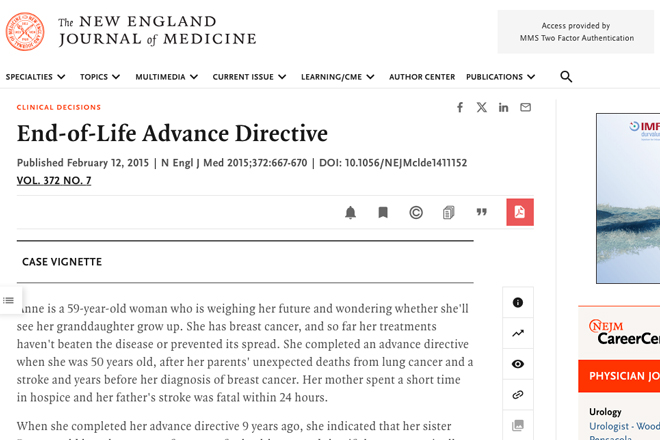
Task: View article metrics trend icon
Action: [x=518, y=333]
